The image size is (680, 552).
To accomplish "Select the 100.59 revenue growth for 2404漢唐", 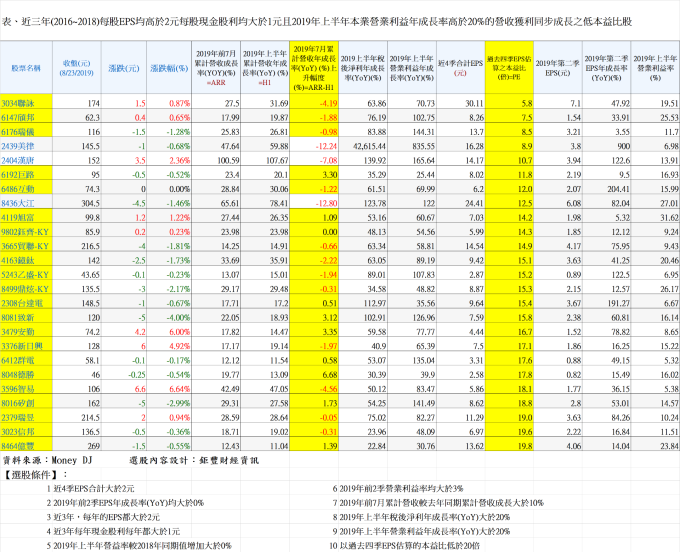I will pyautogui.click(x=229, y=160).
